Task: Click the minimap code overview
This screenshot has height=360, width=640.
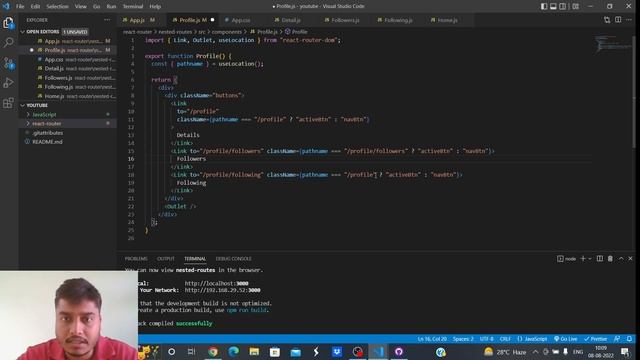Action: (612, 43)
